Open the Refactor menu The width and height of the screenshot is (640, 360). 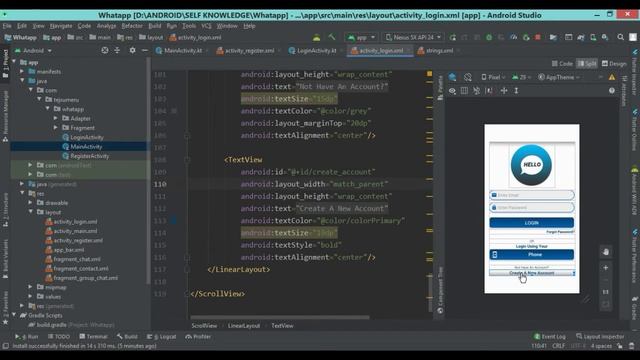[x=132, y=26]
